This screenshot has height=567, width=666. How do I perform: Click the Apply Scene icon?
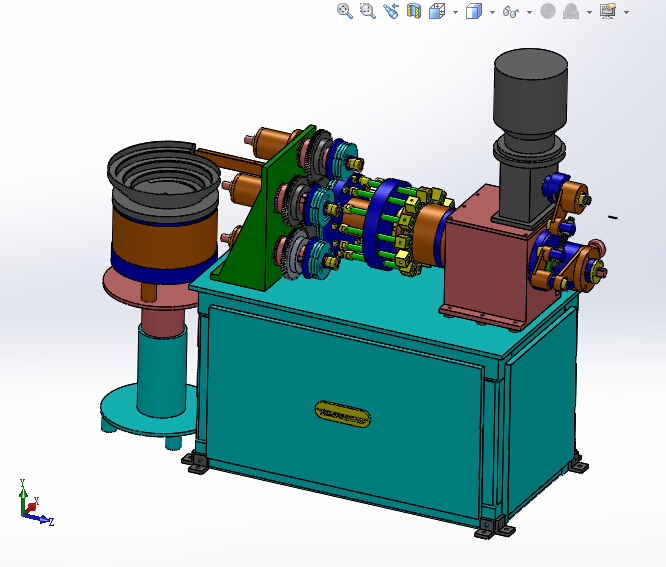click(571, 11)
